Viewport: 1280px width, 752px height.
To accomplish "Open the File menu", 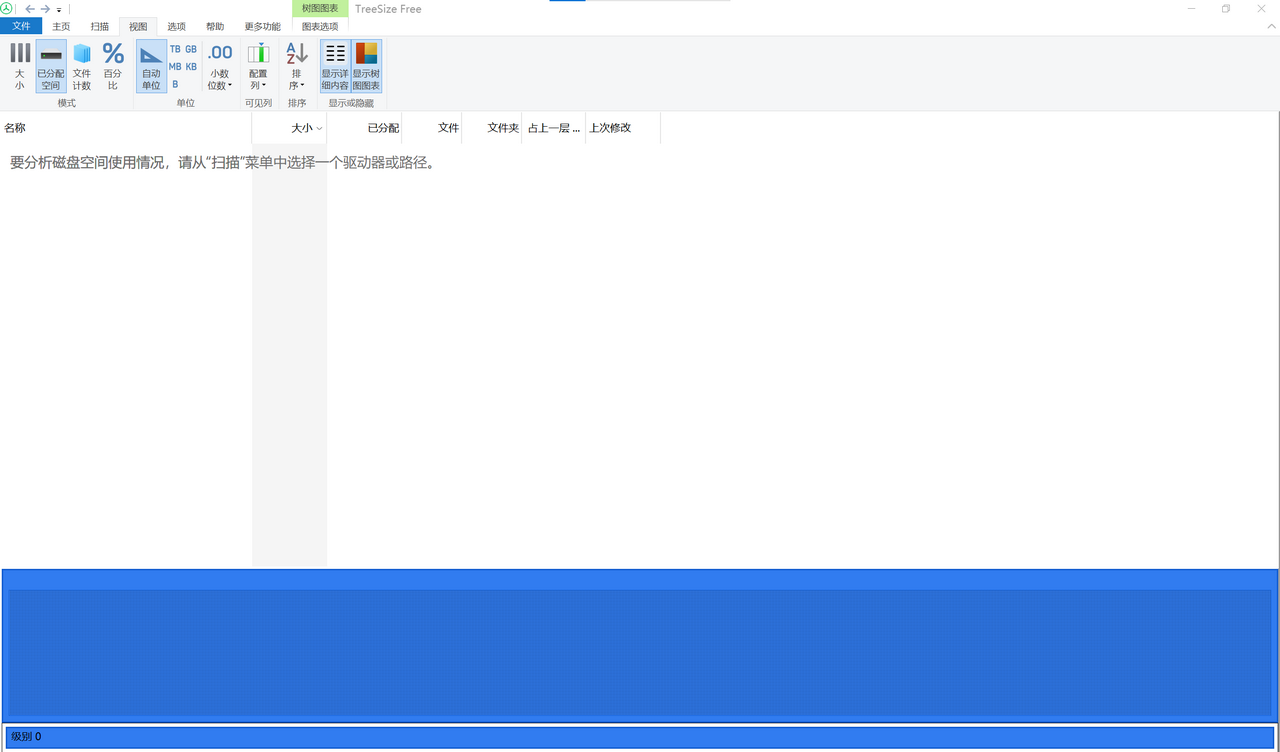I will [21, 26].
